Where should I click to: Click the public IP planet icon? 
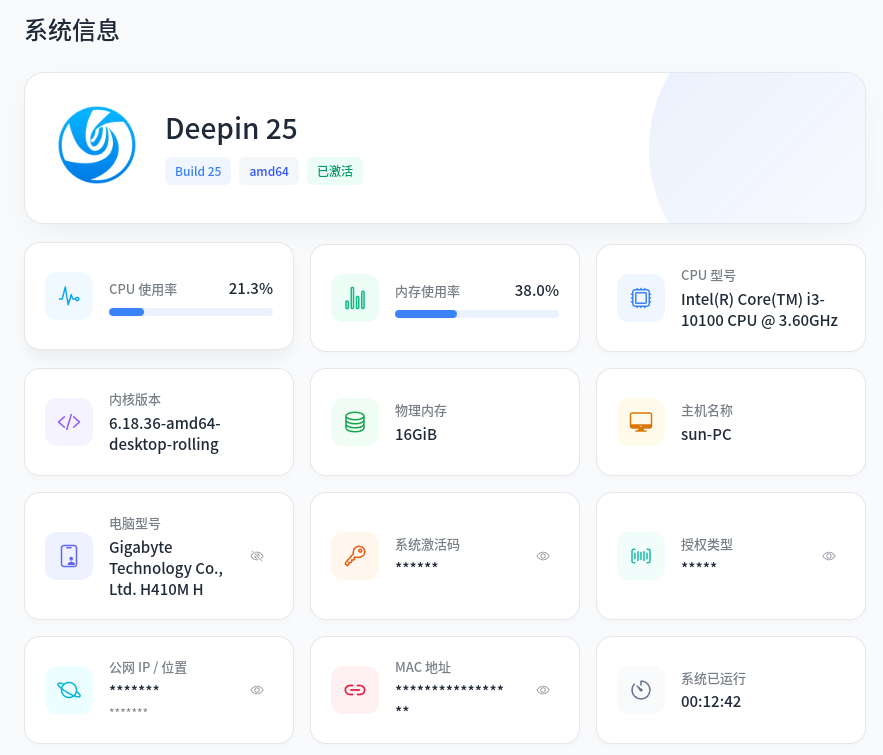[69, 690]
